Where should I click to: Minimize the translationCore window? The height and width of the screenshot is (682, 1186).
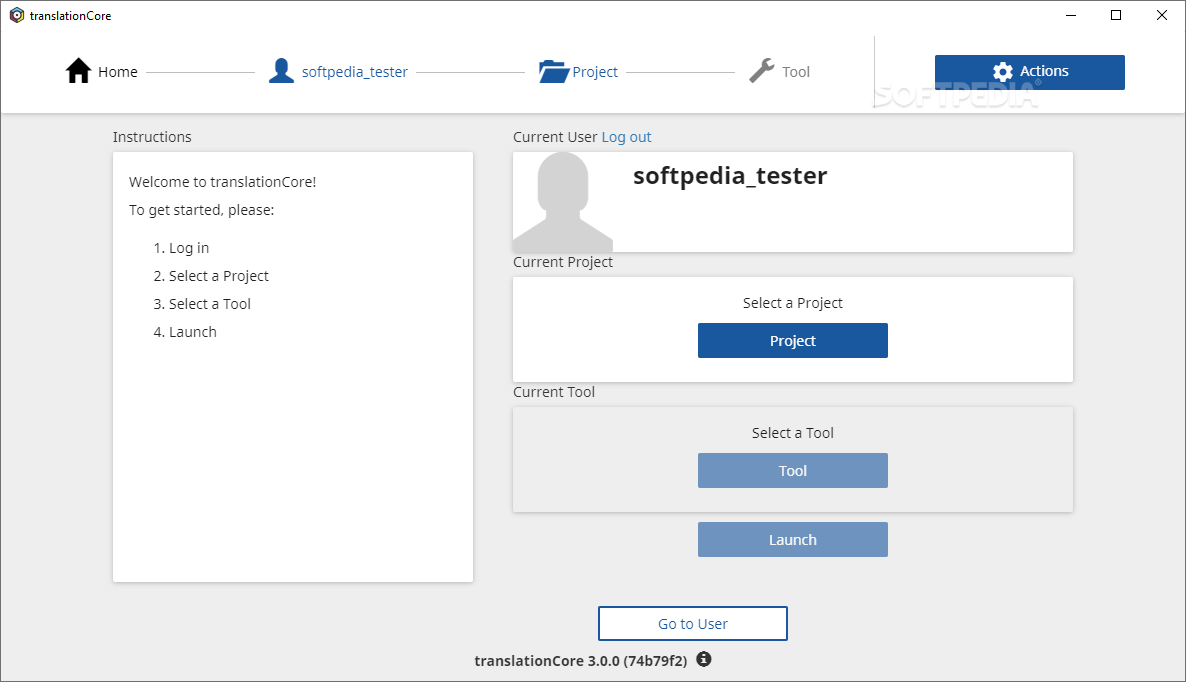(1071, 15)
